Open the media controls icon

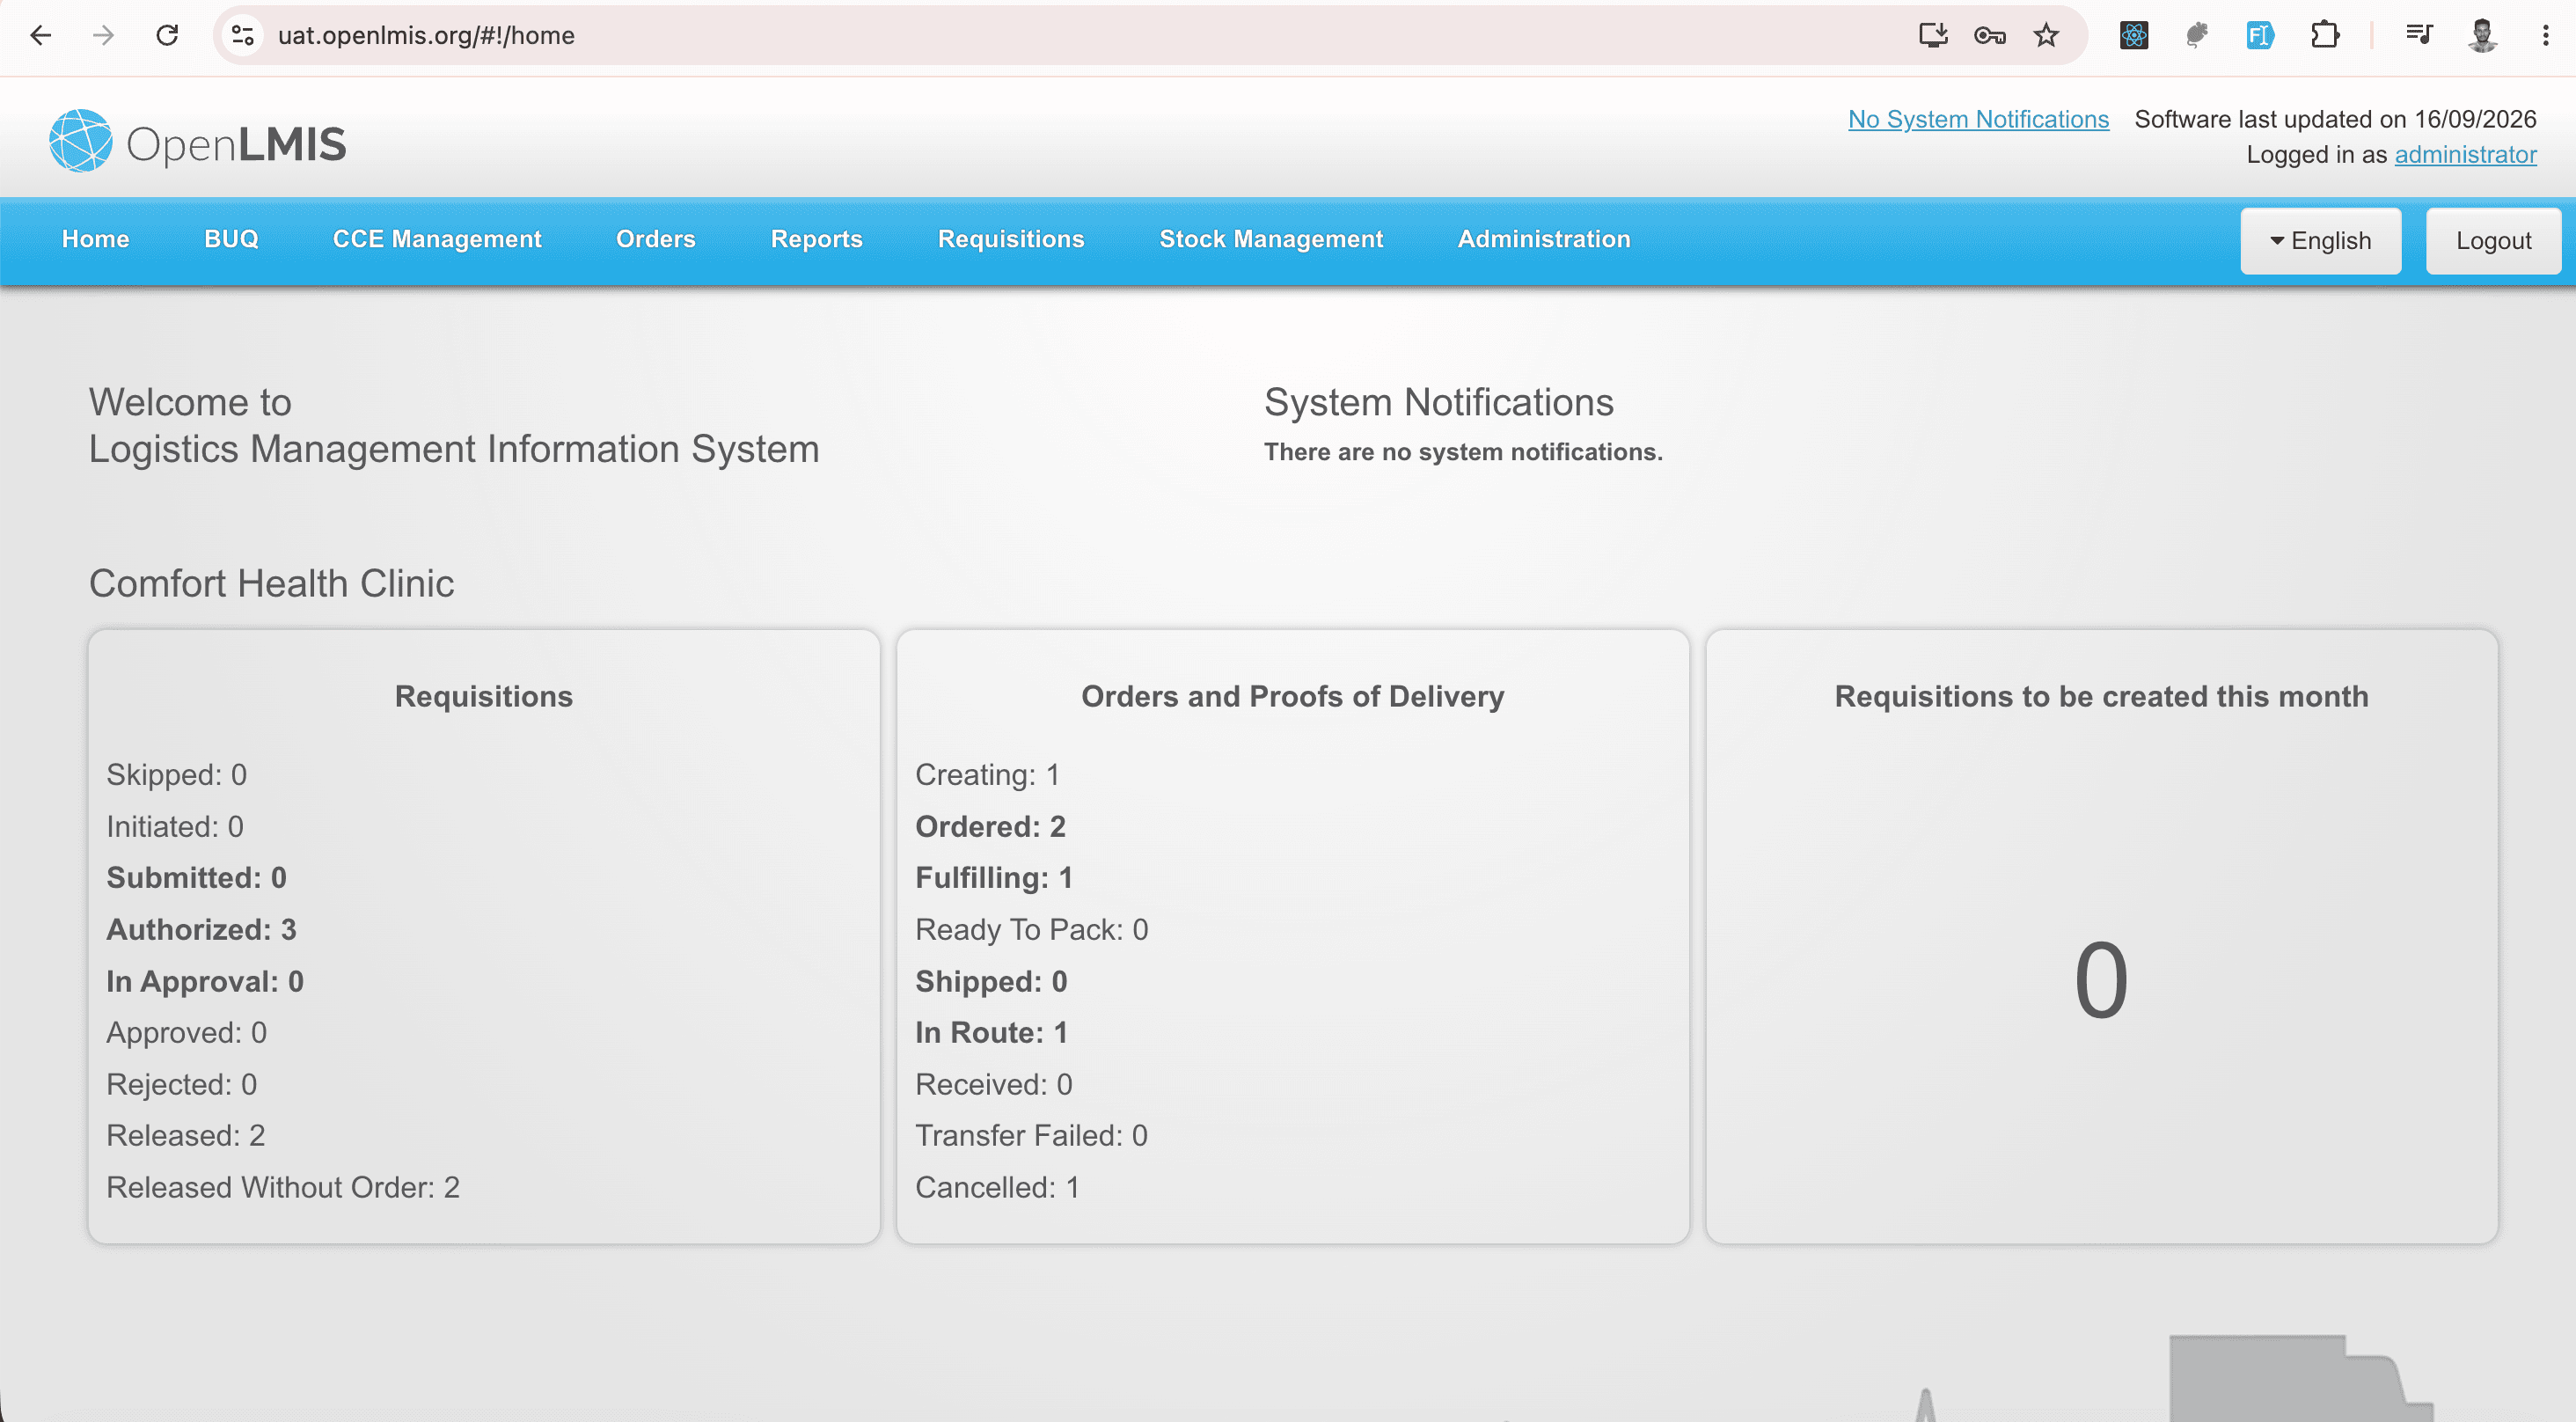[x=2419, y=36]
